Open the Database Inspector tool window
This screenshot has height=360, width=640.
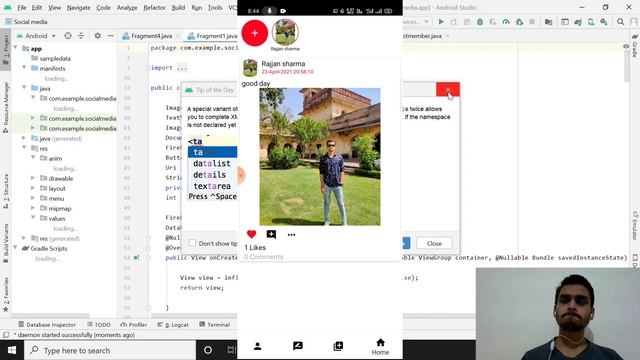point(47,324)
